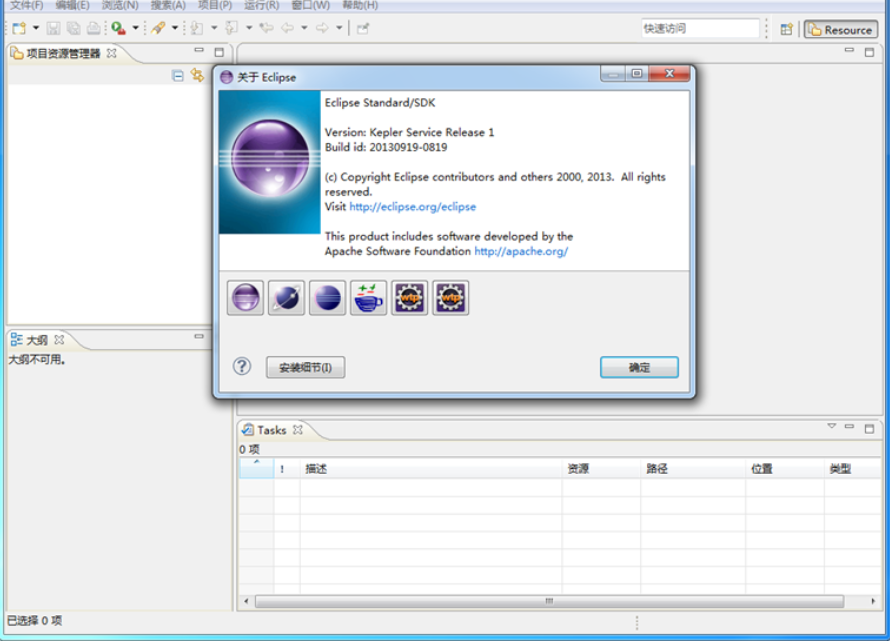This screenshot has height=641, width=890.
Task: Sort tasks by 路径 column header
Action: (693, 469)
